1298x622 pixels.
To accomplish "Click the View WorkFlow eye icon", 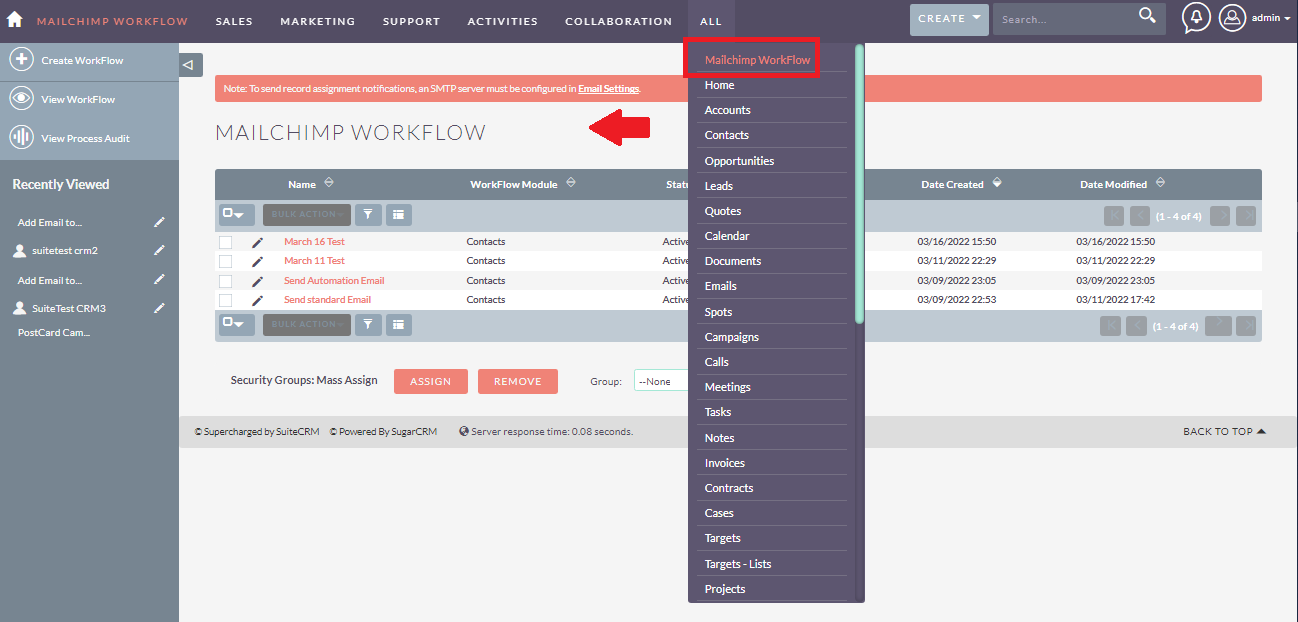I will click(x=22, y=99).
